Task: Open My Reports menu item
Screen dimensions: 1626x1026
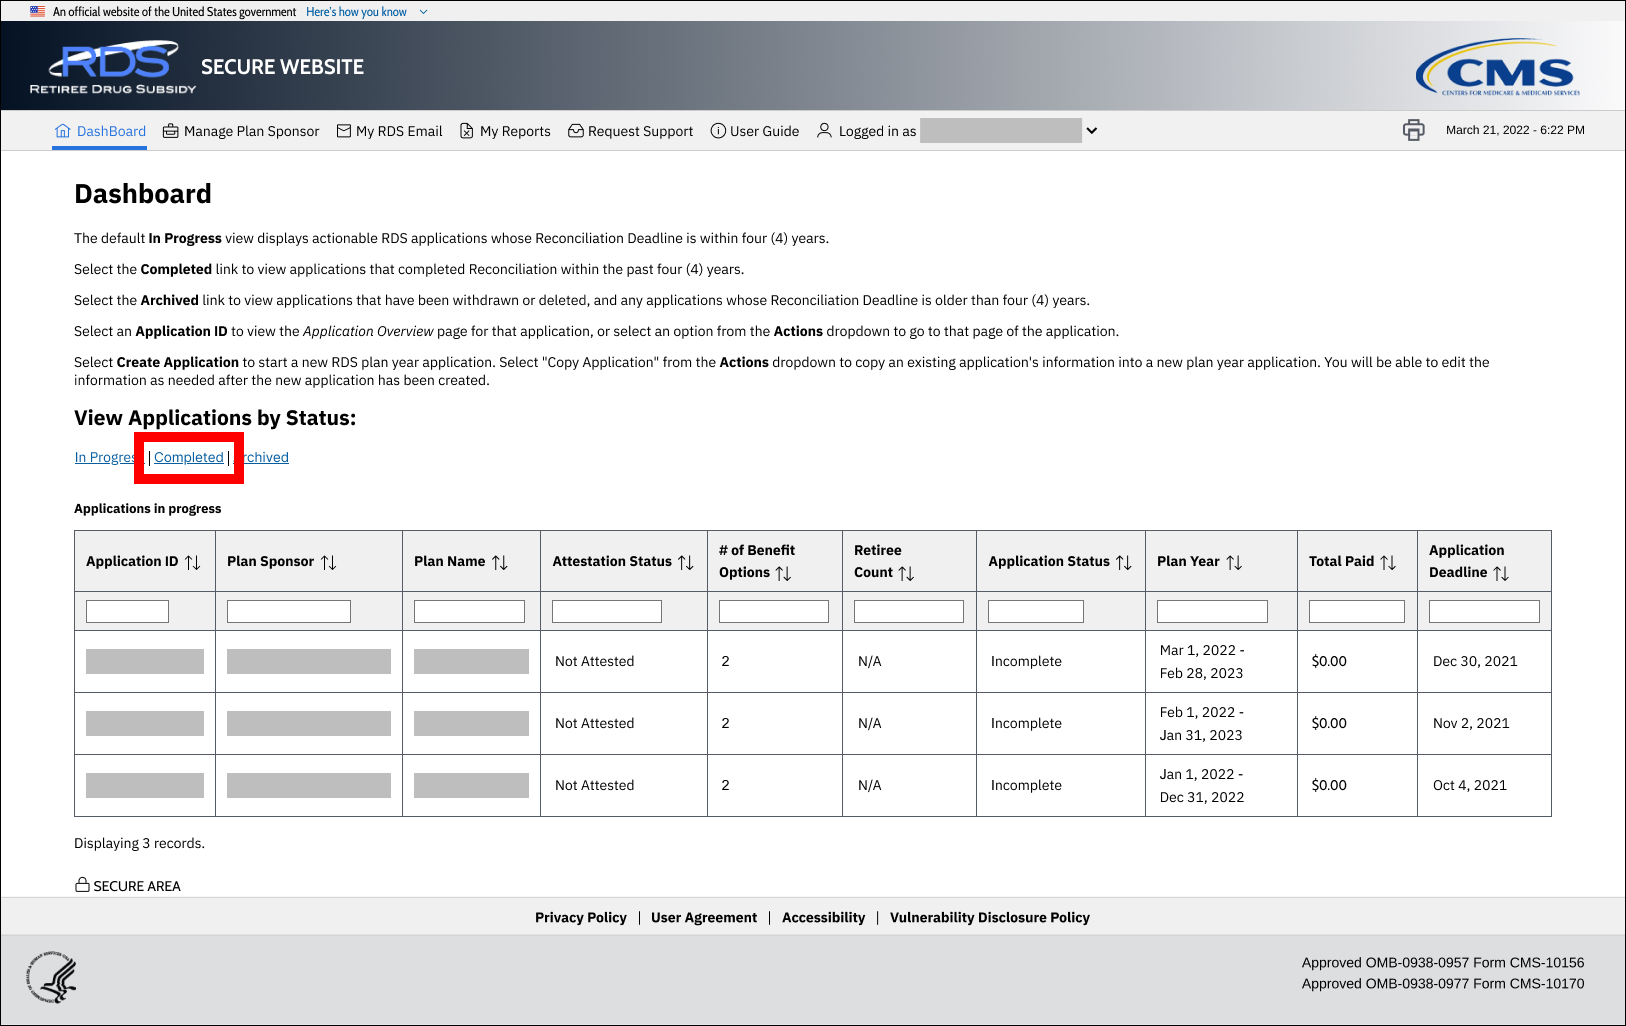Action: 505,131
